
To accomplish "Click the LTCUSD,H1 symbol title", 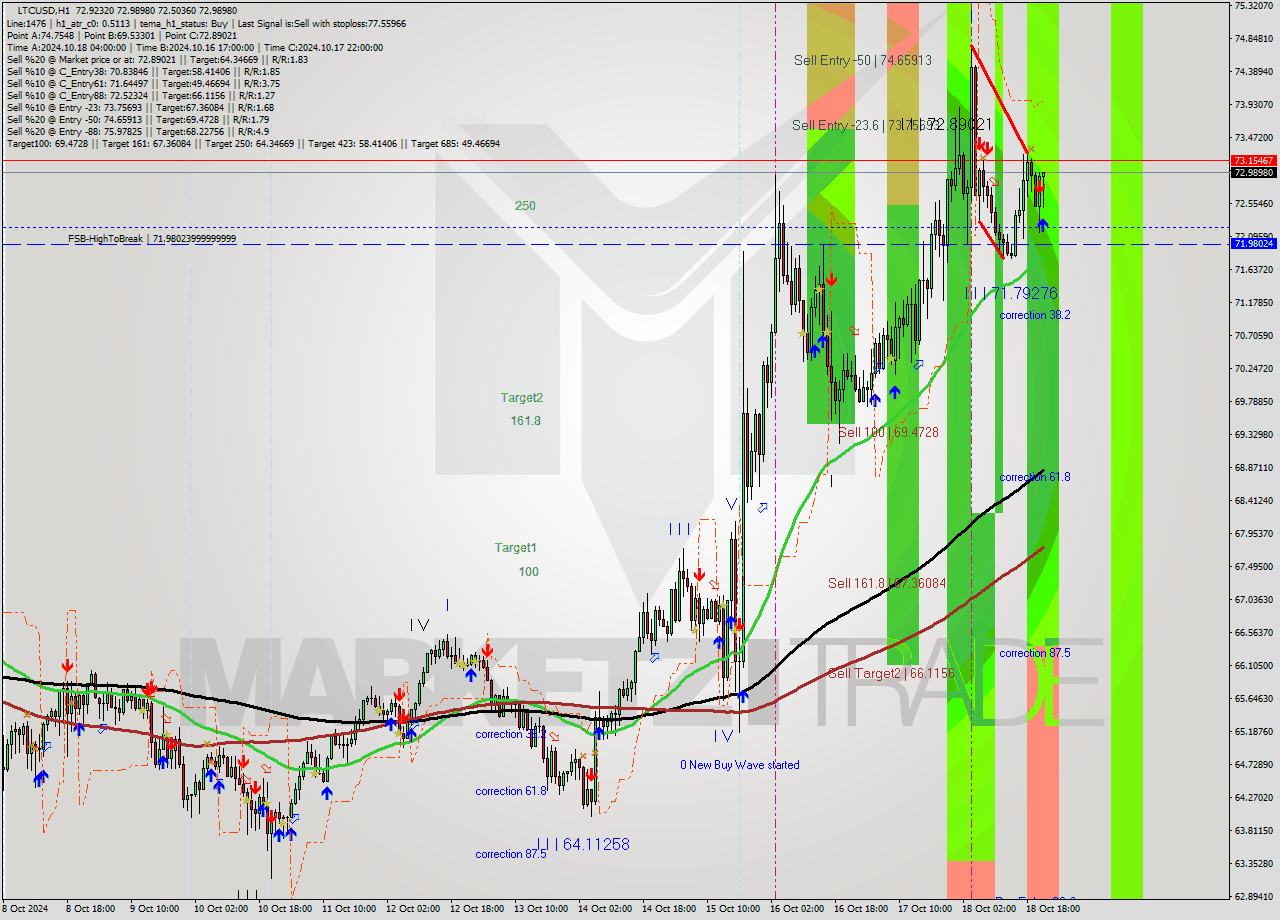I will coord(44,10).
